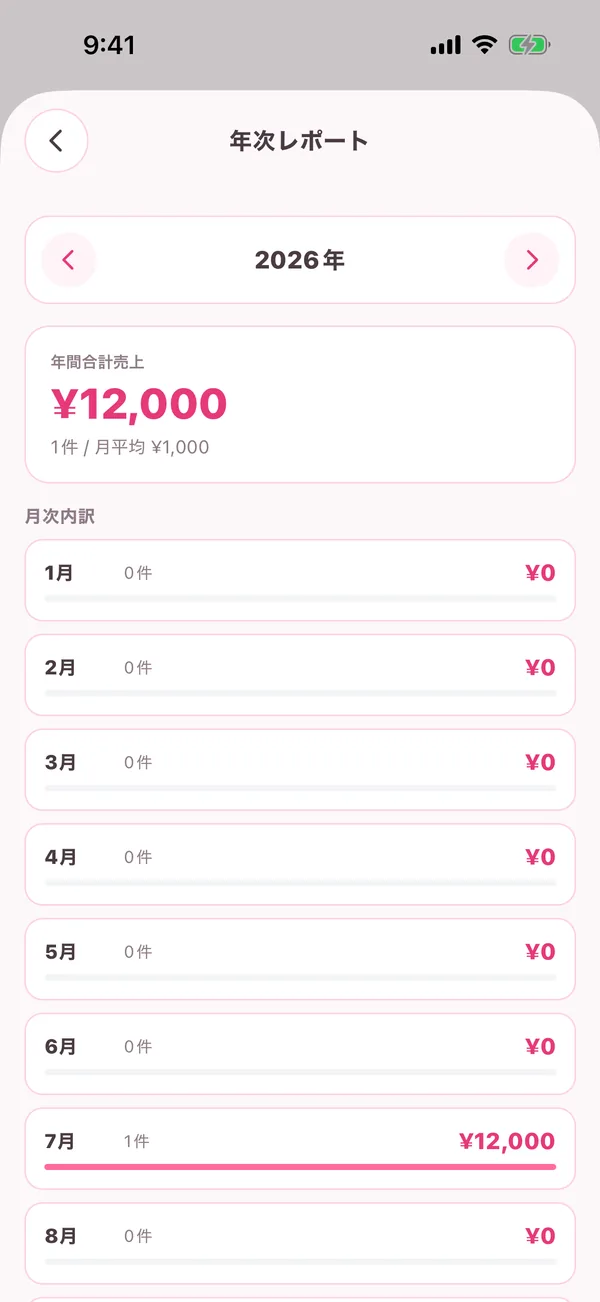Open the 6月 monthly breakdown card
600x1302 pixels.
click(300, 1054)
